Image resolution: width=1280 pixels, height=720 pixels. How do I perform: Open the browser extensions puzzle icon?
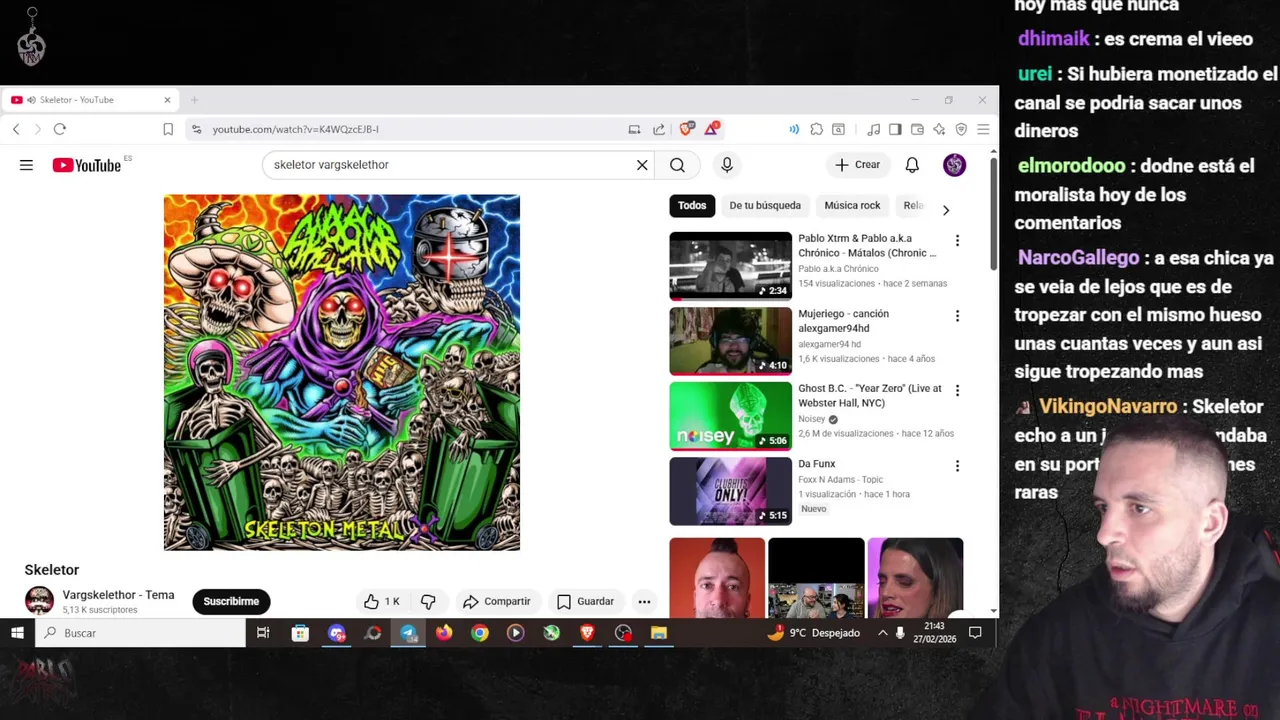(817, 129)
